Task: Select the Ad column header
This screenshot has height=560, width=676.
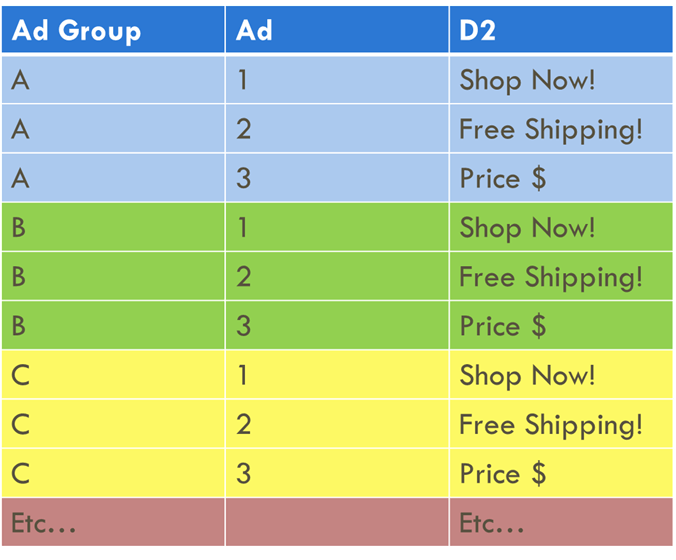Action: point(255,30)
